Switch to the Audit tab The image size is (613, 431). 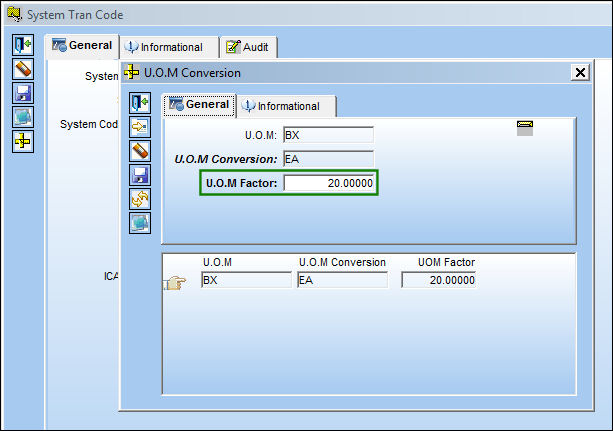tap(248, 47)
